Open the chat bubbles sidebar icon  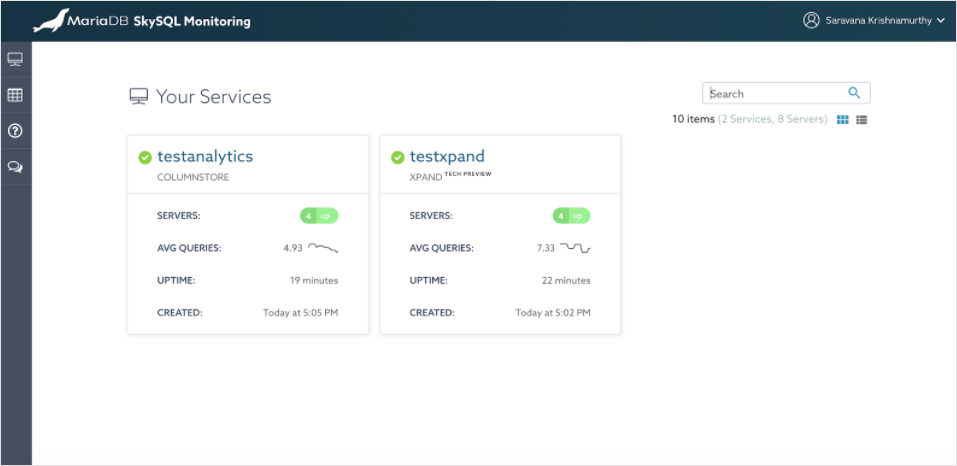15,167
